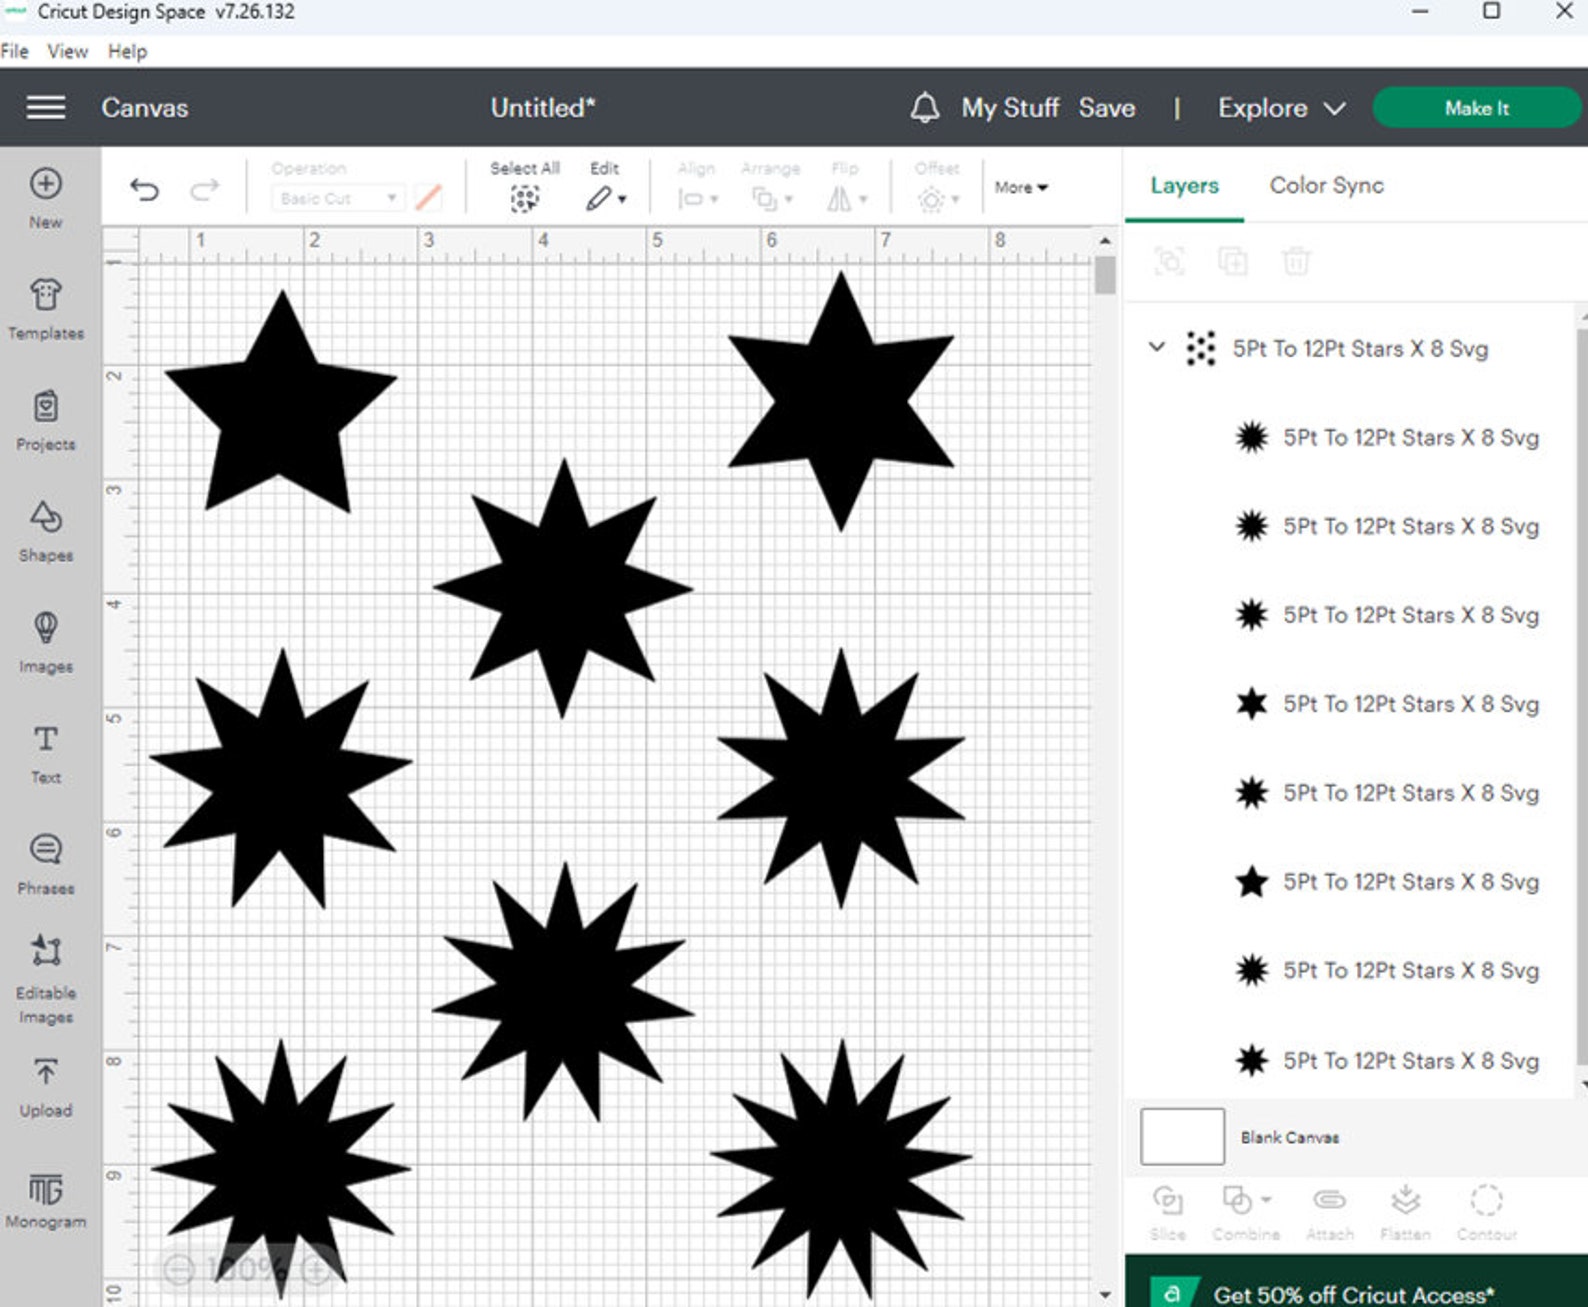Click the New project plus icon
Image resolution: width=1588 pixels, height=1307 pixels.
pos(46,184)
